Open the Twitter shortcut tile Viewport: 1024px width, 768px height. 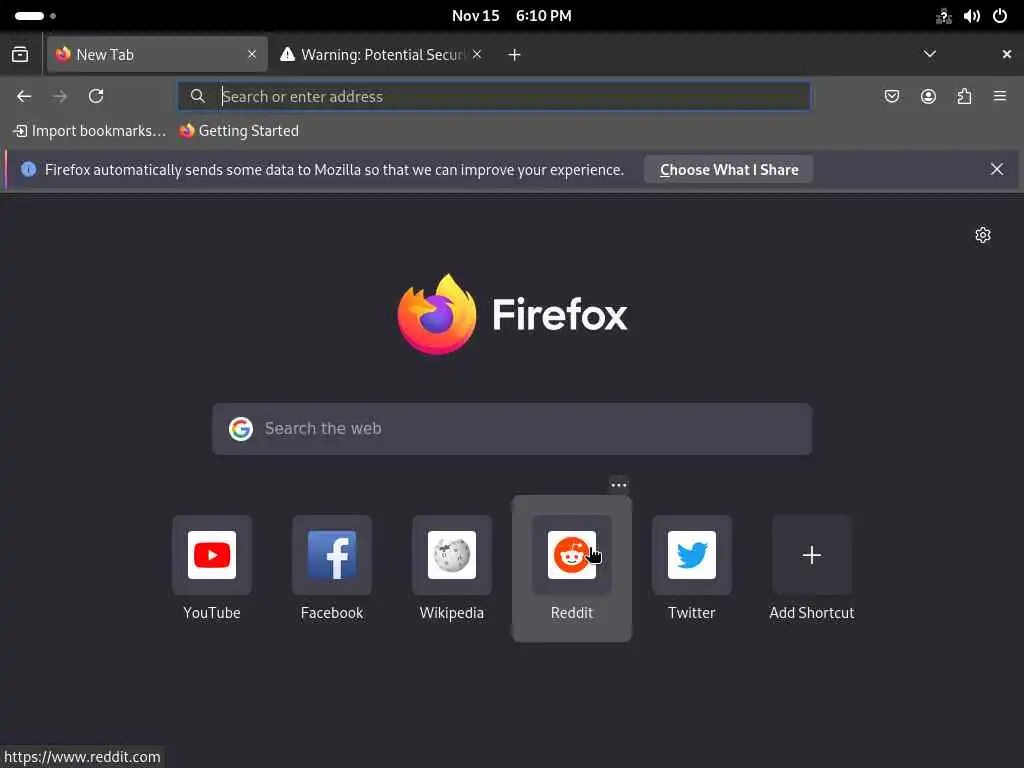[x=692, y=555]
